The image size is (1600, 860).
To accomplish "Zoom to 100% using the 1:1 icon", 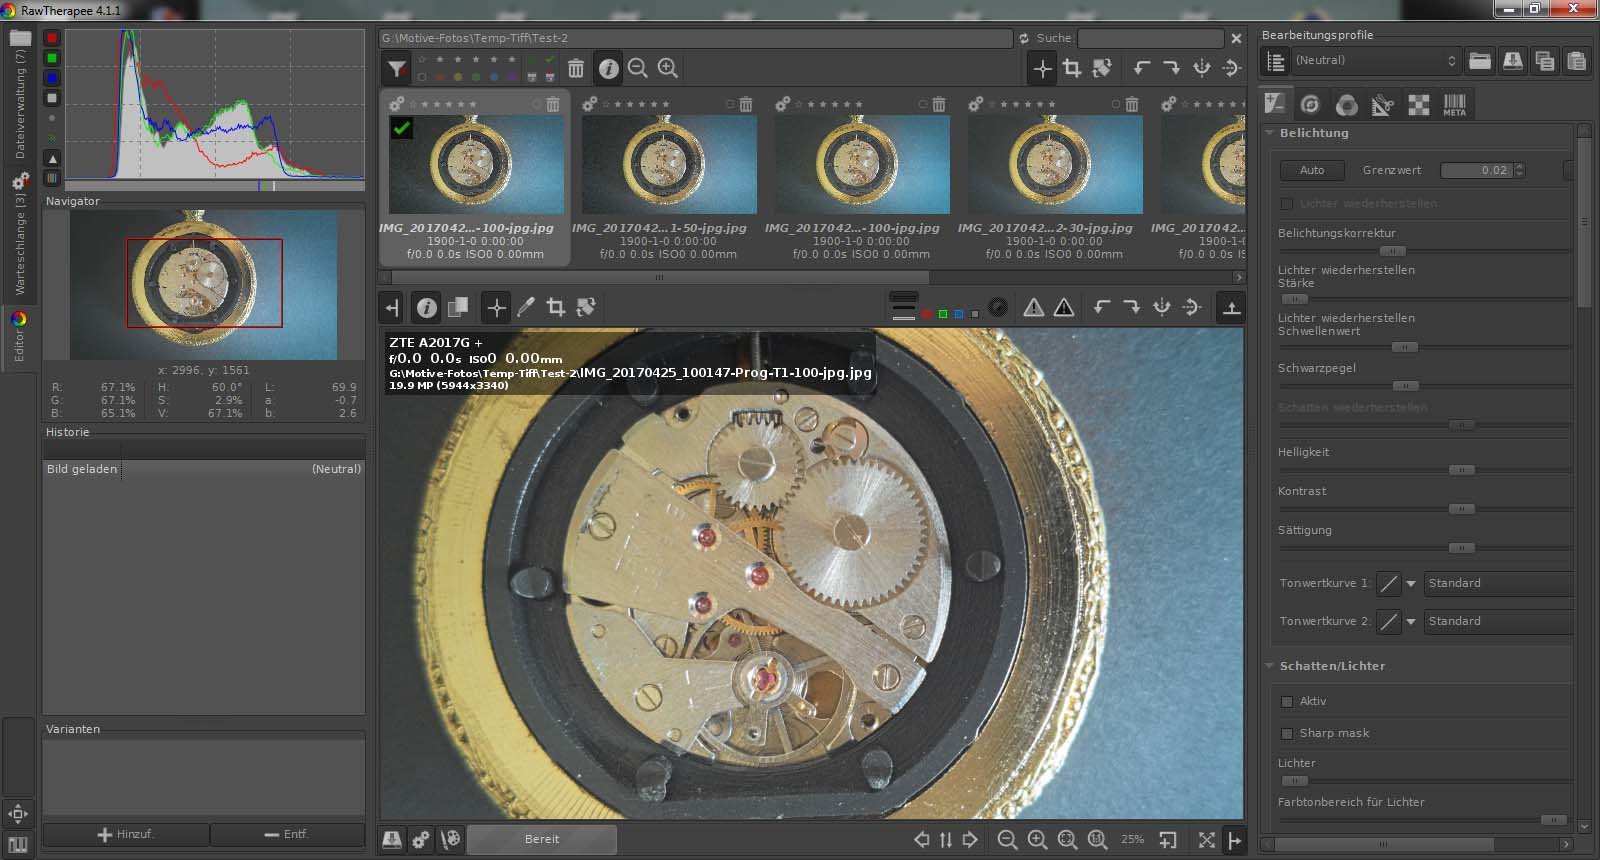I will [1098, 839].
